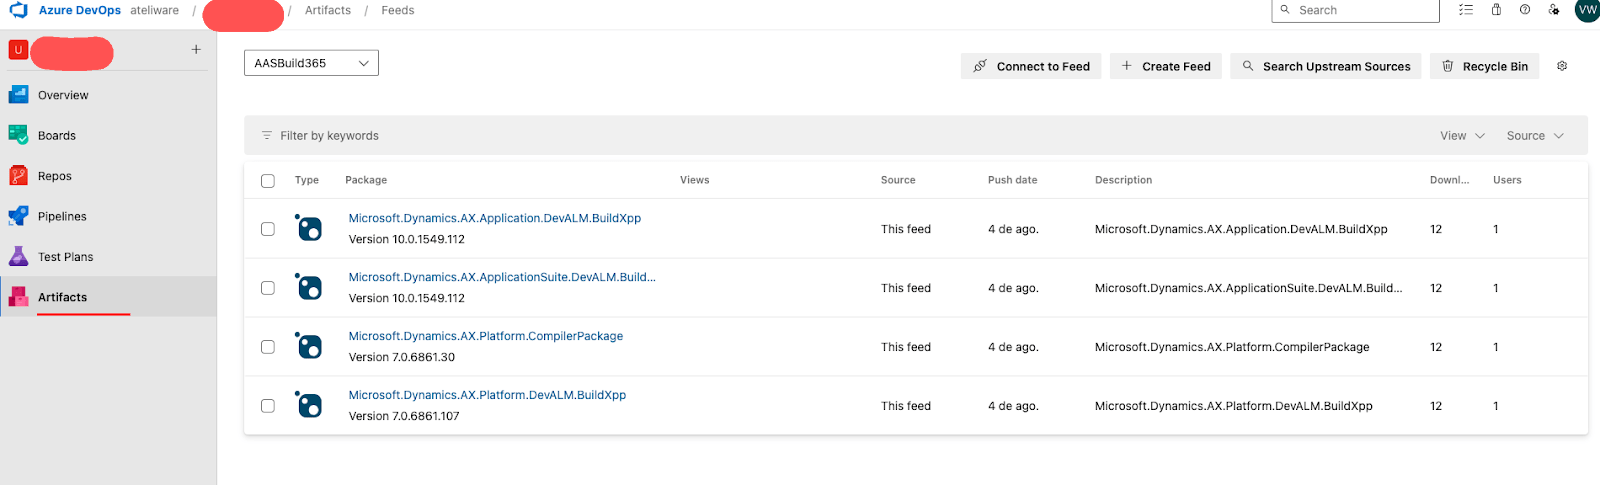Click Azure DevOps header link
This screenshot has width=1600, height=485.
point(80,10)
